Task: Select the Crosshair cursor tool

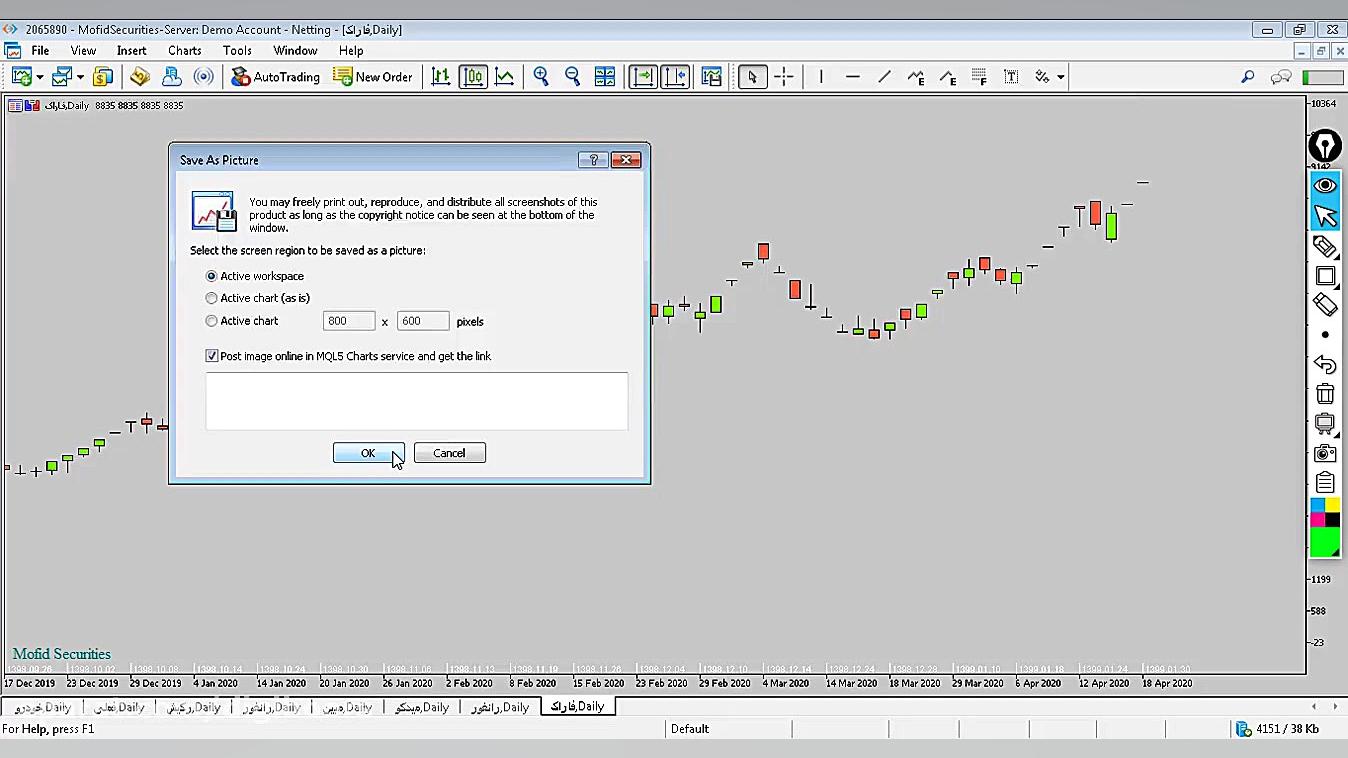Action: pos(784,77)
